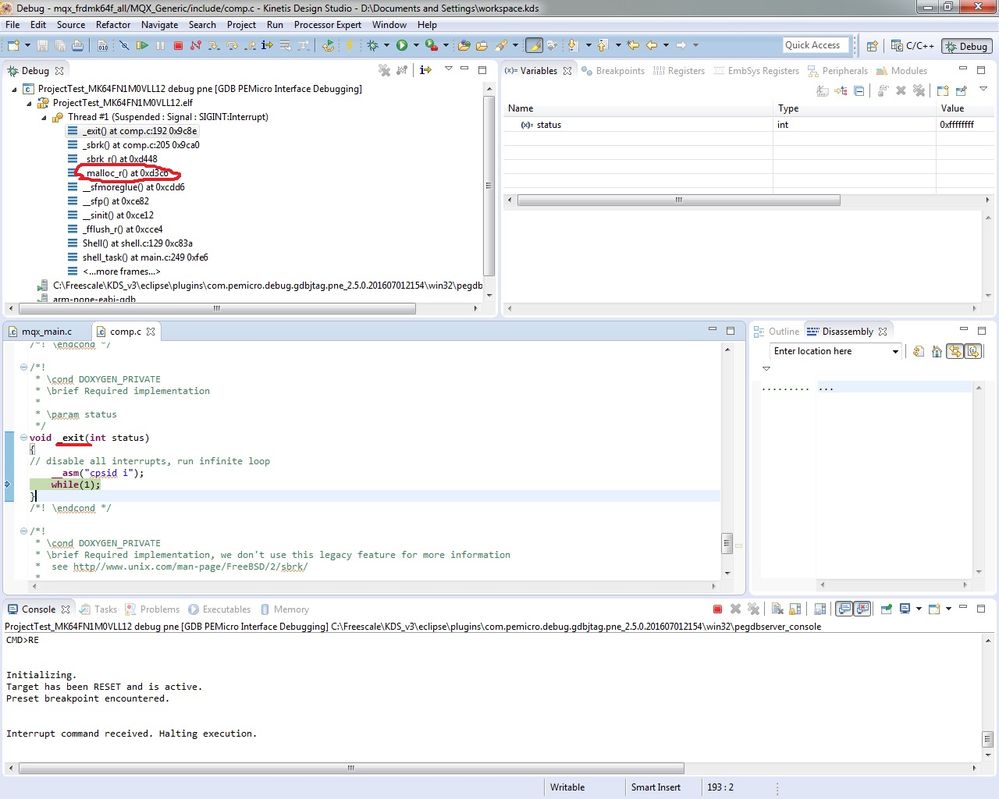This screenshot has width=999, height=799.
Task: Click the Step Return toolbar icon
Action: pyautogui.click(x=250, y=45)
